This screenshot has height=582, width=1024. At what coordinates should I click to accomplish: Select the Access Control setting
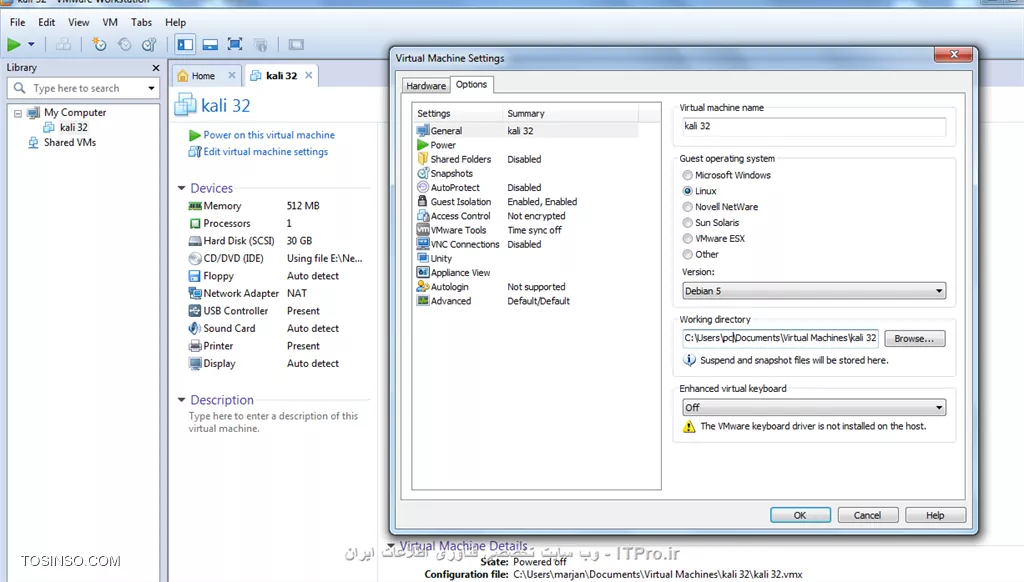click(526, 216)
